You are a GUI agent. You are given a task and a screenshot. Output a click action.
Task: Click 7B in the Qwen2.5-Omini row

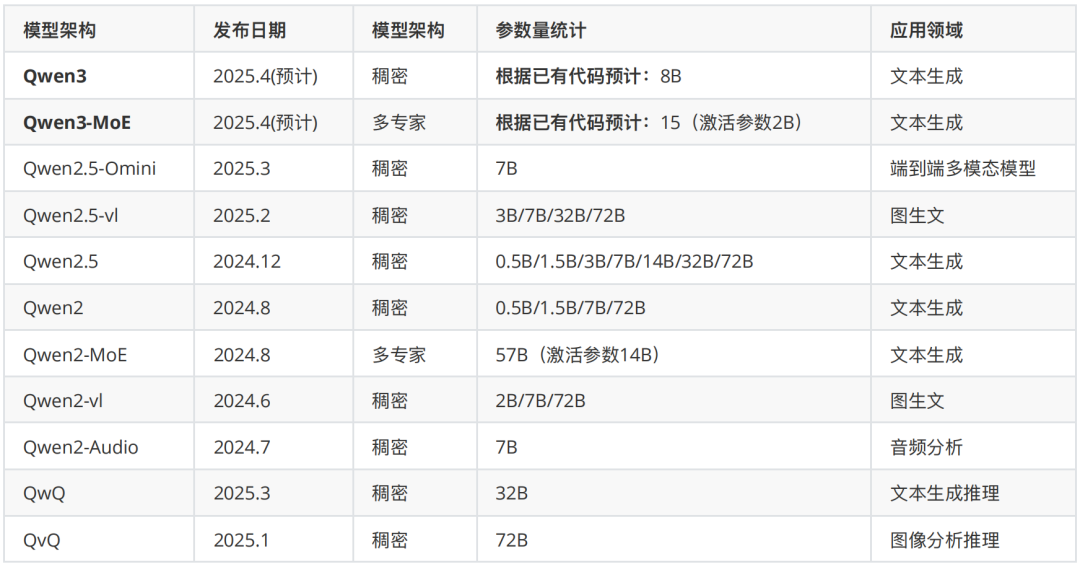[x=506, y=169]
